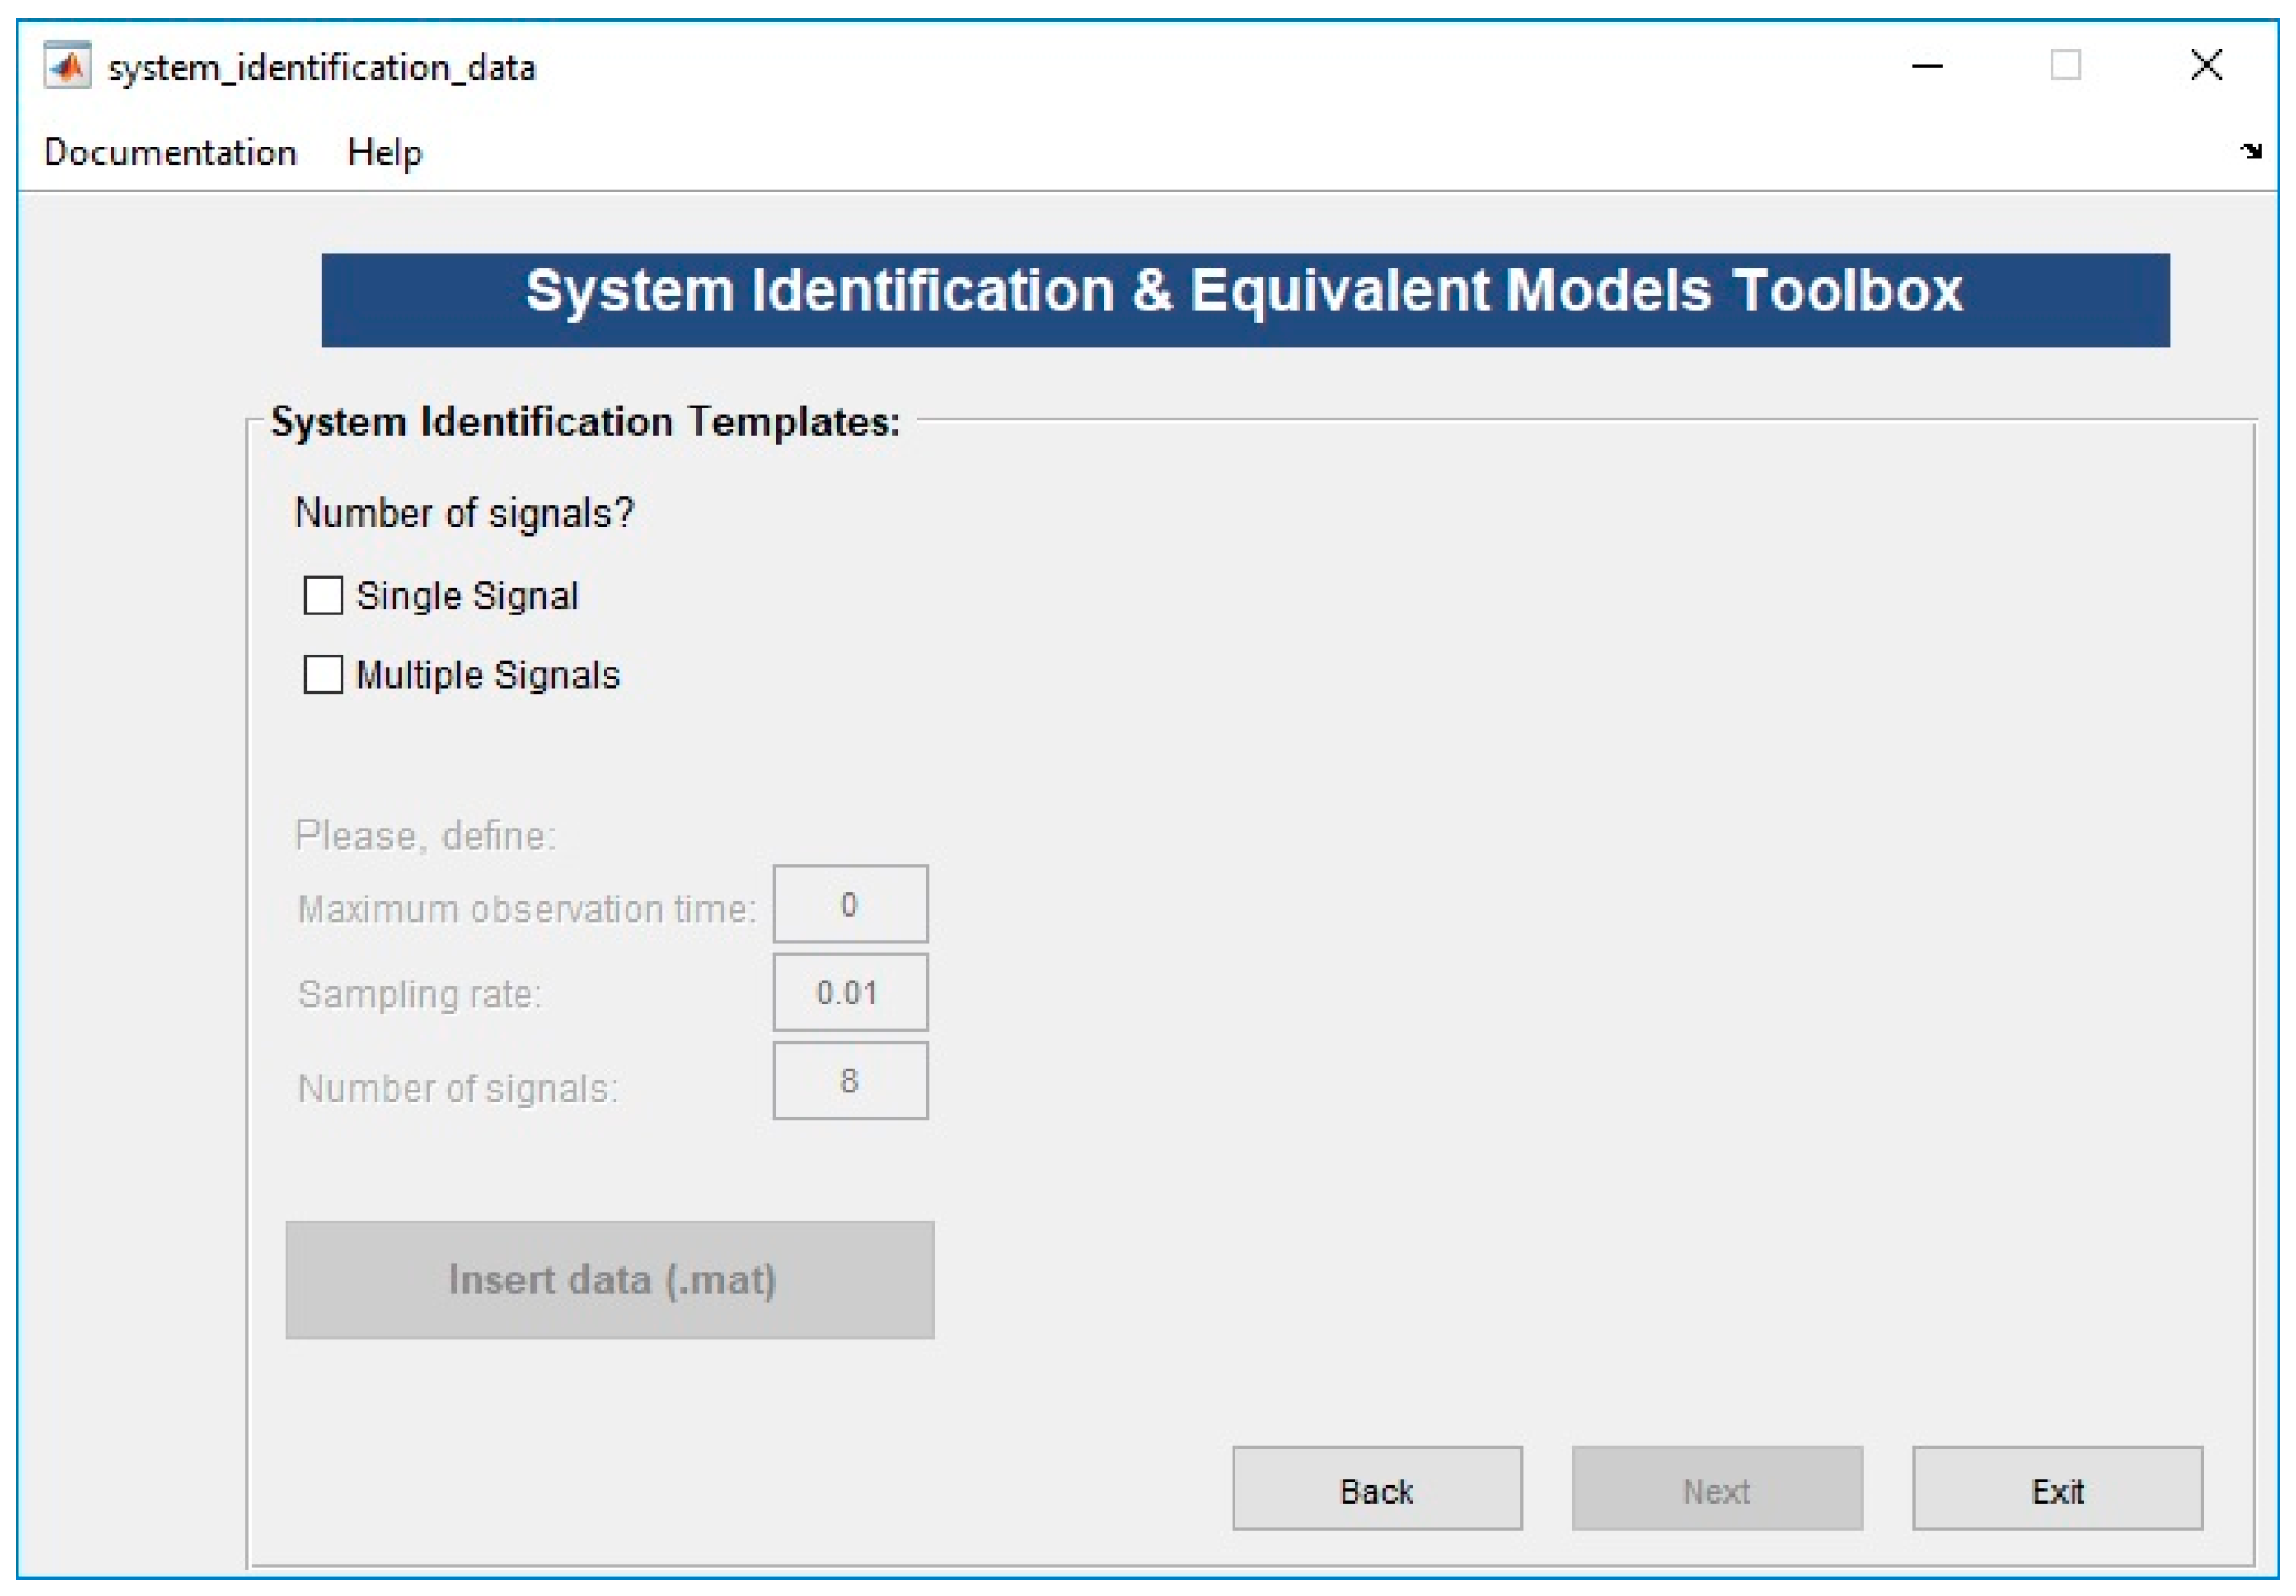Focus the Number of signals value box
Screen dimensions: 2296x1596
[x=849, y=1081]
